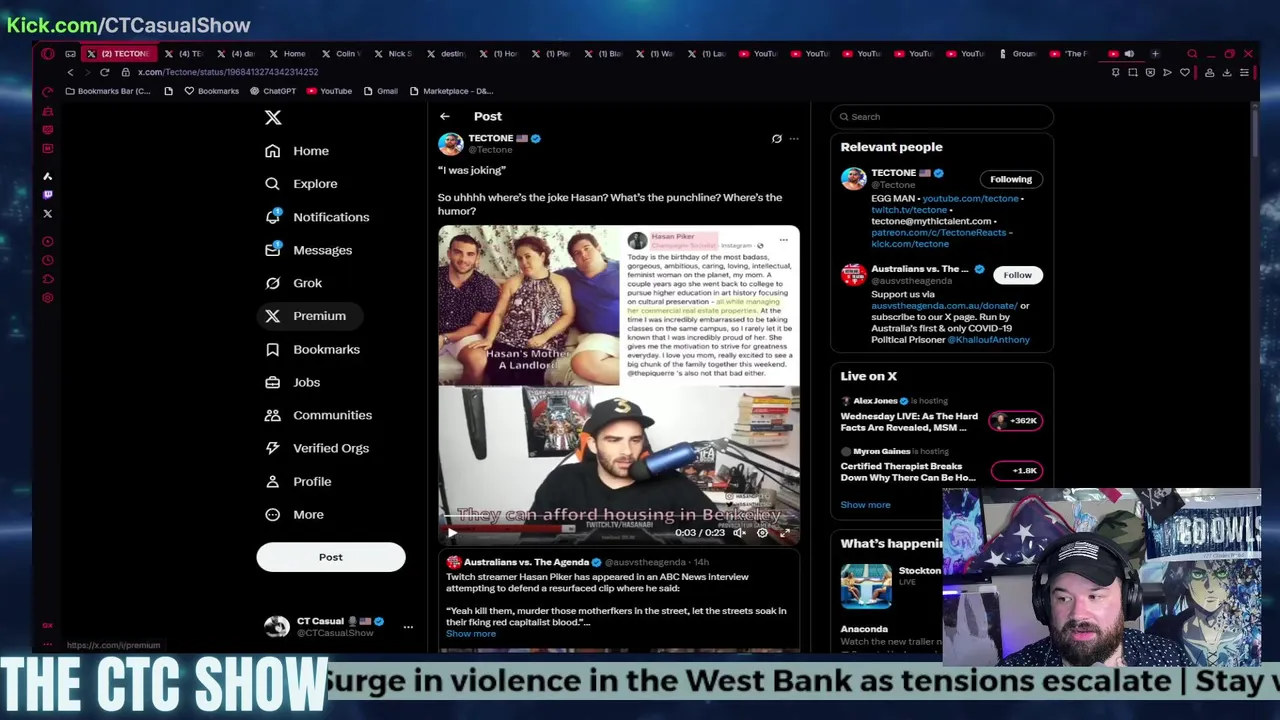Click the Grok explain icon on post
This screenshot has height=720, width=1280.
click(776, 139)
